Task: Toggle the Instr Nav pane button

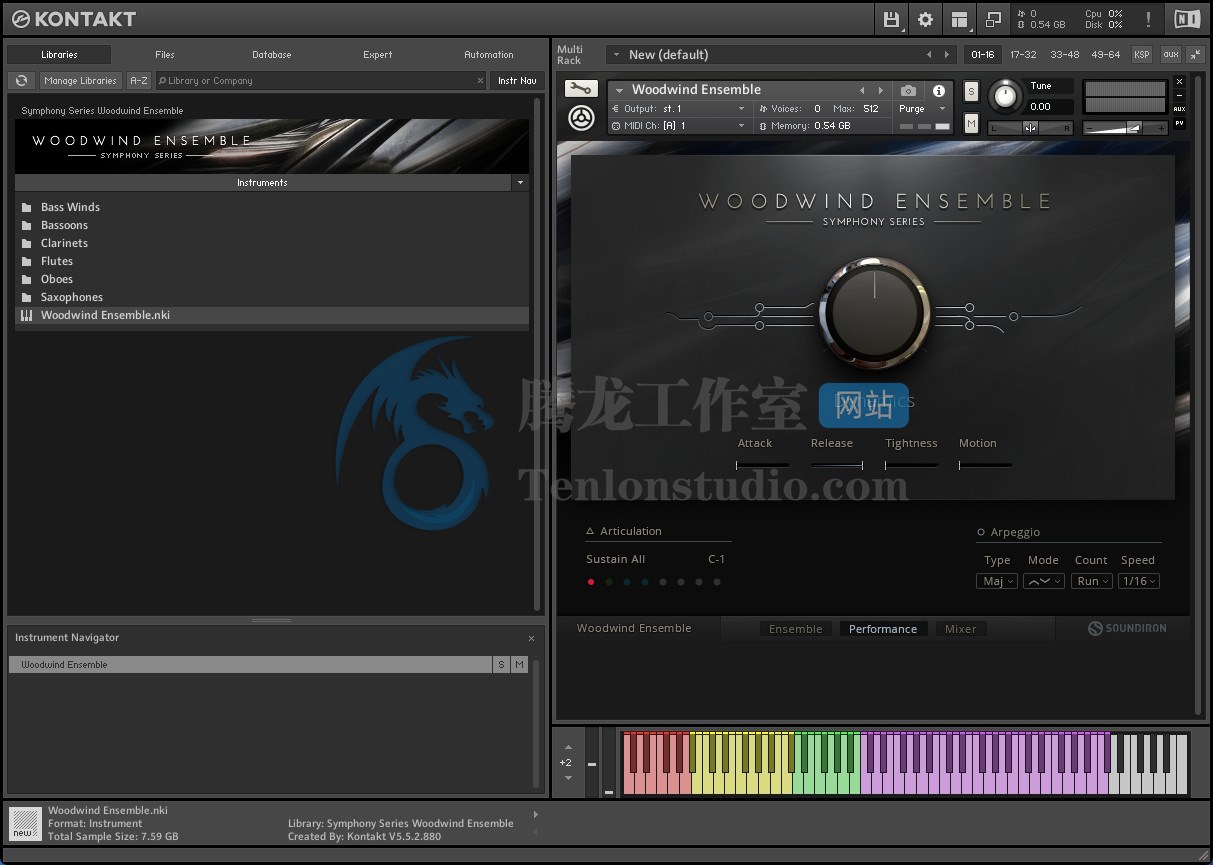Action: 517,81
